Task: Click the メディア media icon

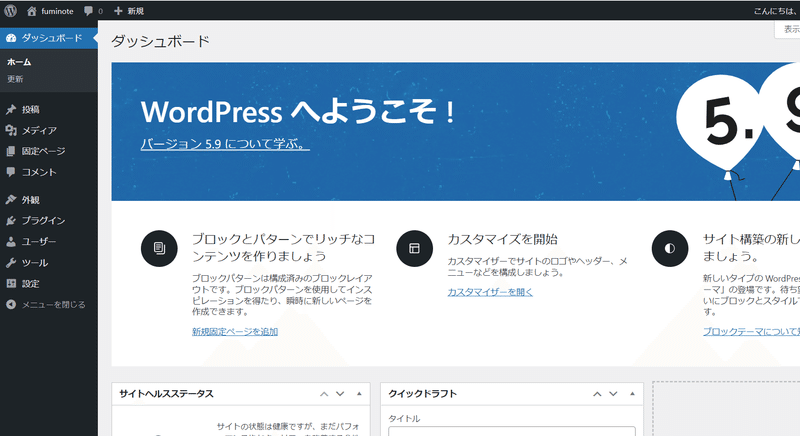Action: click(11, 130)
